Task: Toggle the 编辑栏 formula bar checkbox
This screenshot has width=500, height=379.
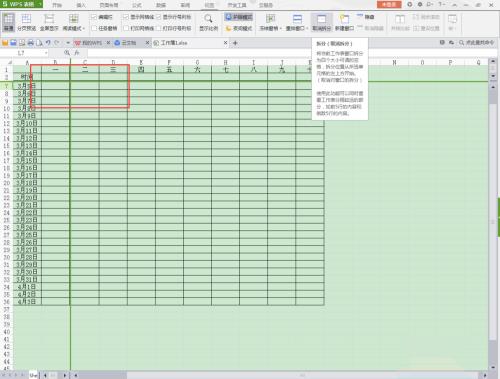Action: (94, 17)
